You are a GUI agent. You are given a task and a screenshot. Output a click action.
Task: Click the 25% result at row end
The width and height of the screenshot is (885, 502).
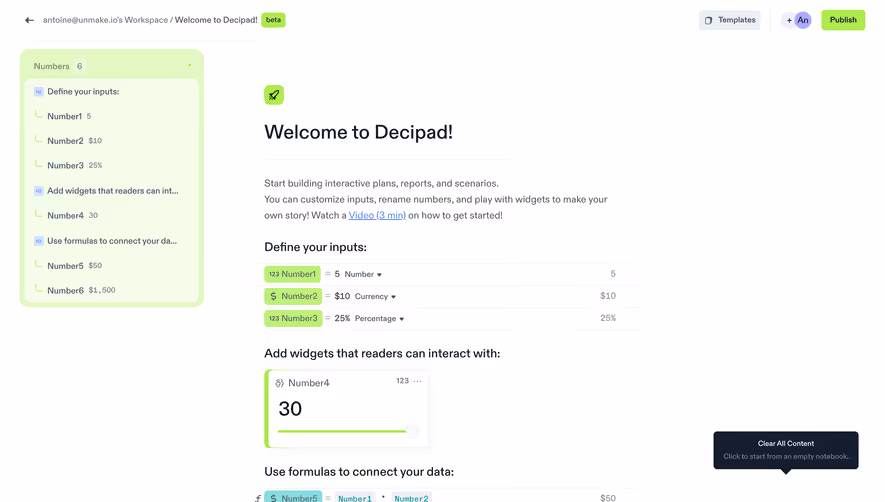point(608,318)
